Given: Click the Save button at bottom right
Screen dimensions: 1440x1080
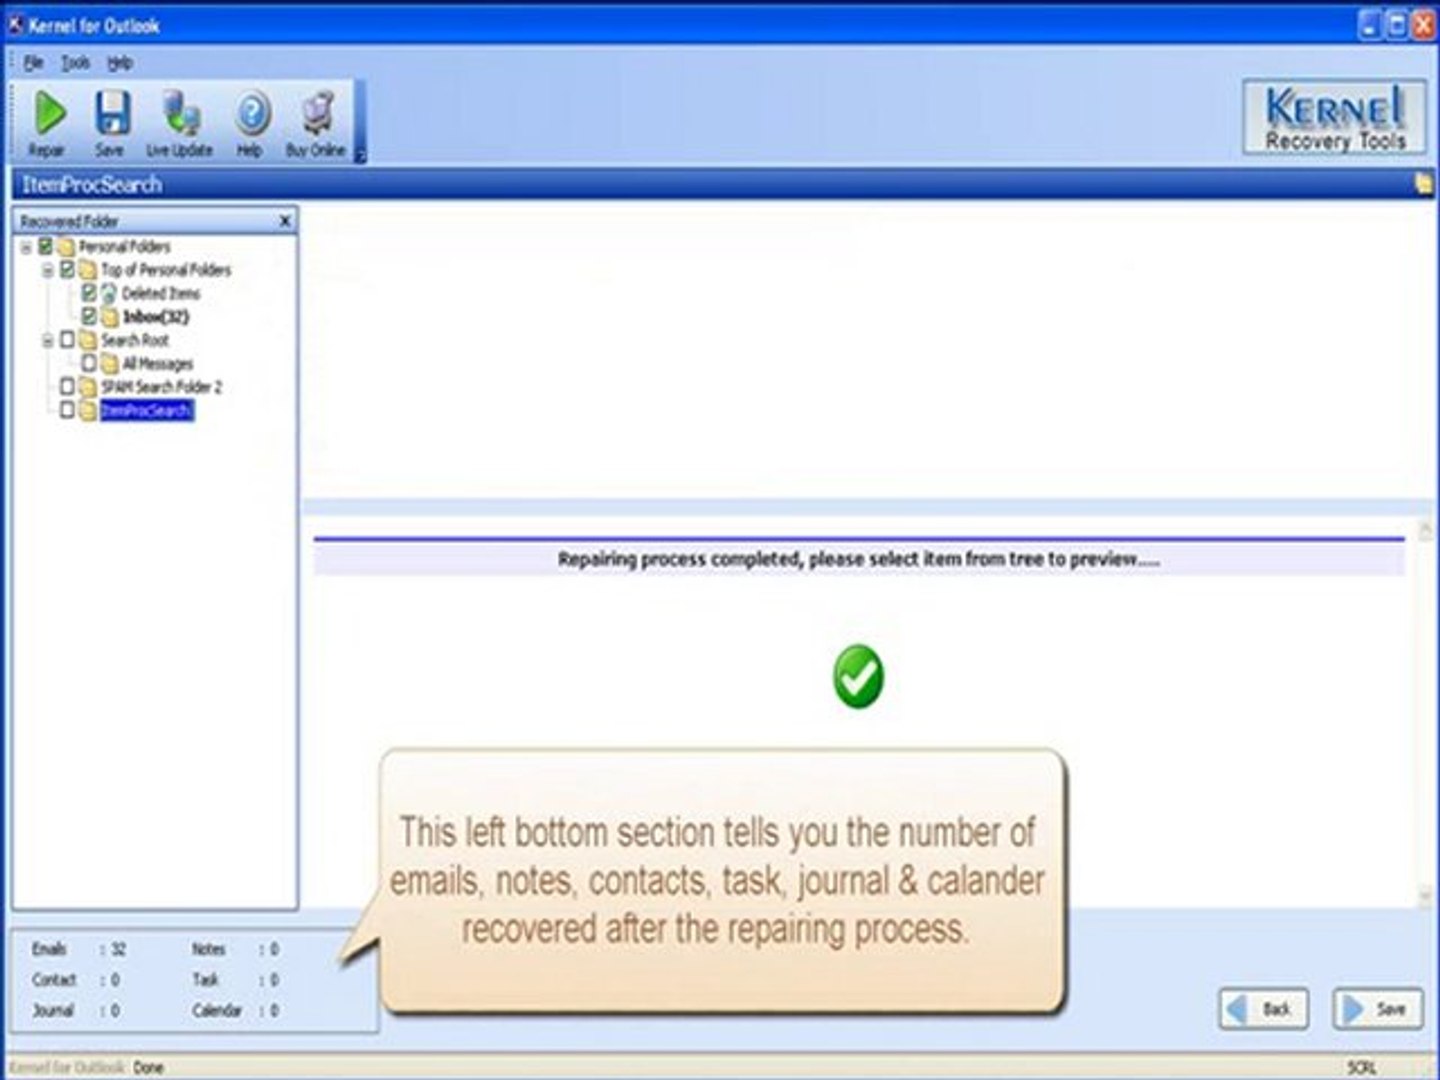Looking at the screenshot, I should point(1377,1009).
